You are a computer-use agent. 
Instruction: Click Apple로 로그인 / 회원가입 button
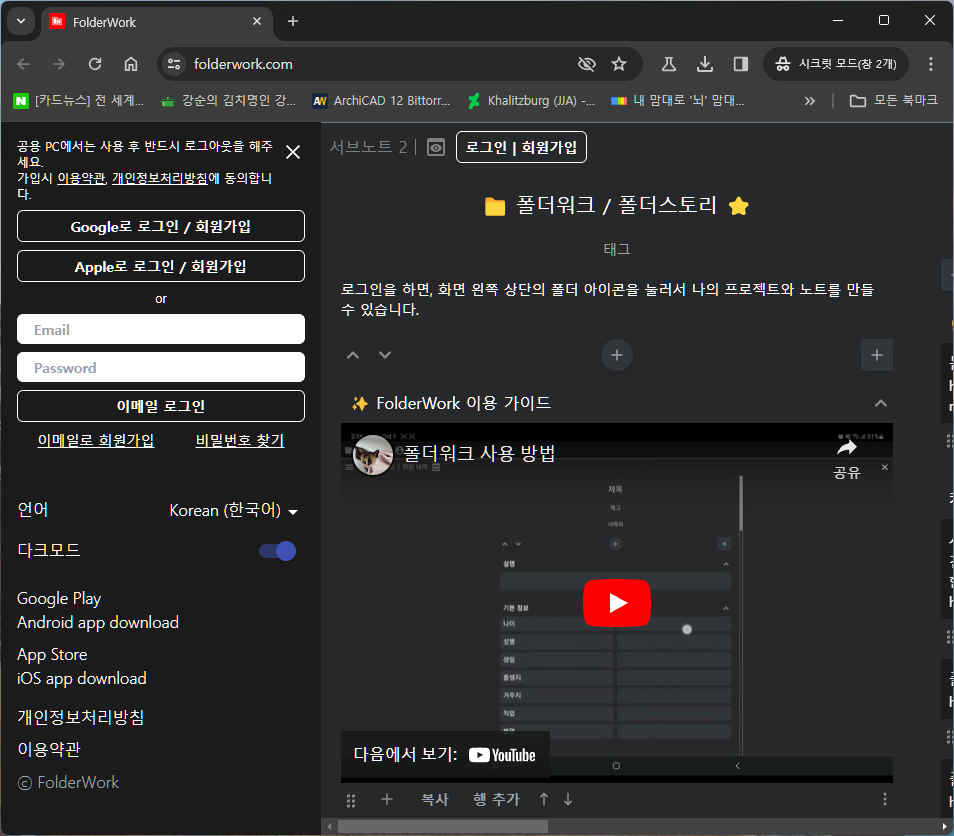(x=161, y=266)
